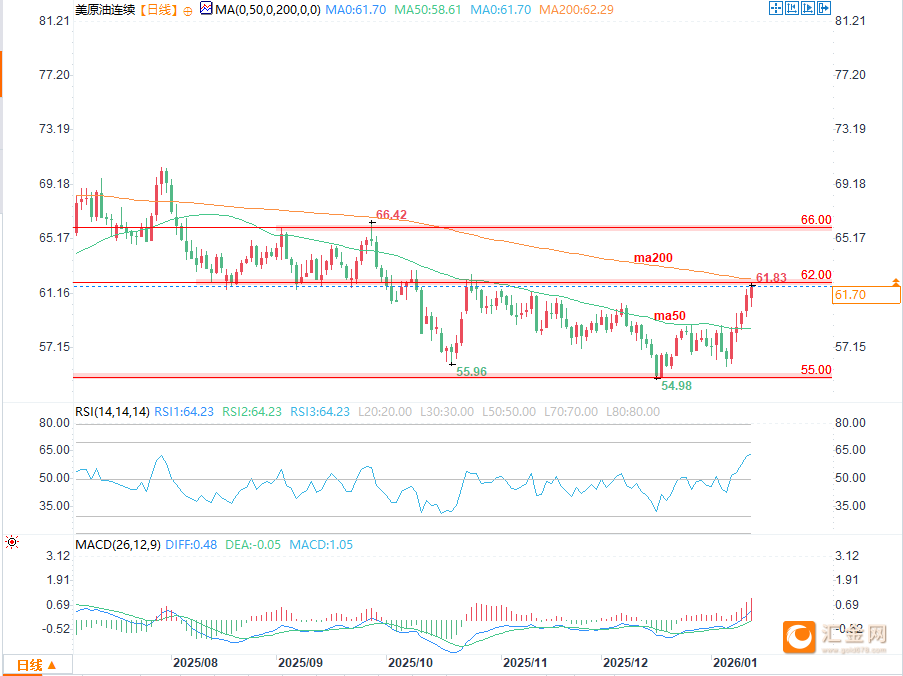Click the RSI(14,14,14) indicator label
The height and width of the screenshot is (676, 903).
click(x=112, y=412)
